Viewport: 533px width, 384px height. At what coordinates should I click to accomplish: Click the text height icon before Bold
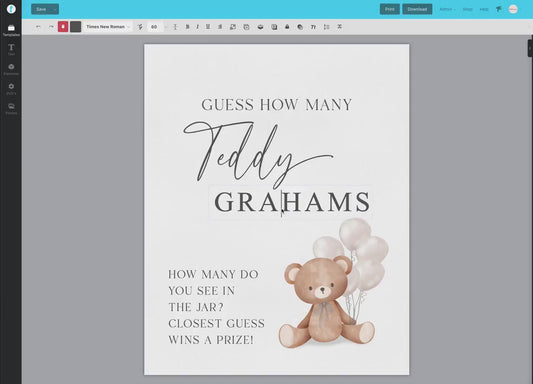175,27
